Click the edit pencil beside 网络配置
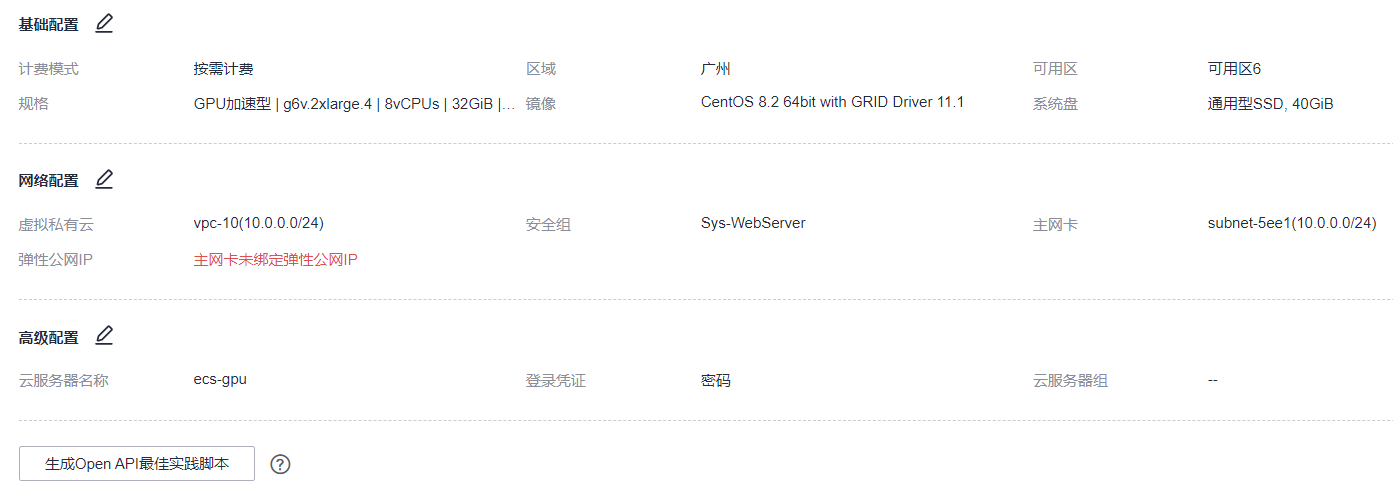The width and height of the screenshot is (1393, 493). coord(104,180)
